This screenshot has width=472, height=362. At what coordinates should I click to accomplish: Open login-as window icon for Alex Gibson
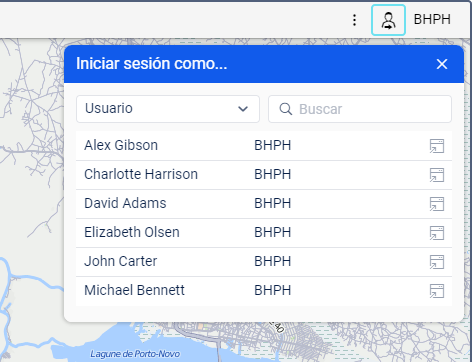click(437, 146)
